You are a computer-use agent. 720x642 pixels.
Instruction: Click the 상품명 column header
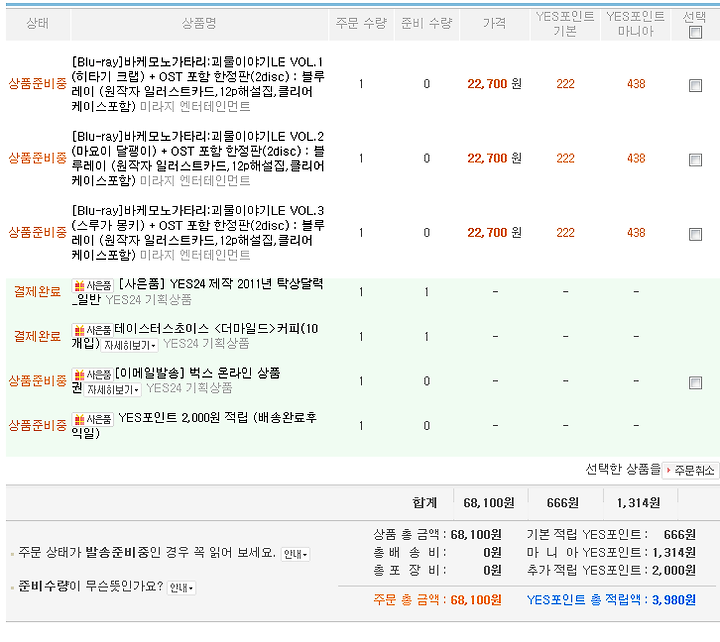(199, 23)
